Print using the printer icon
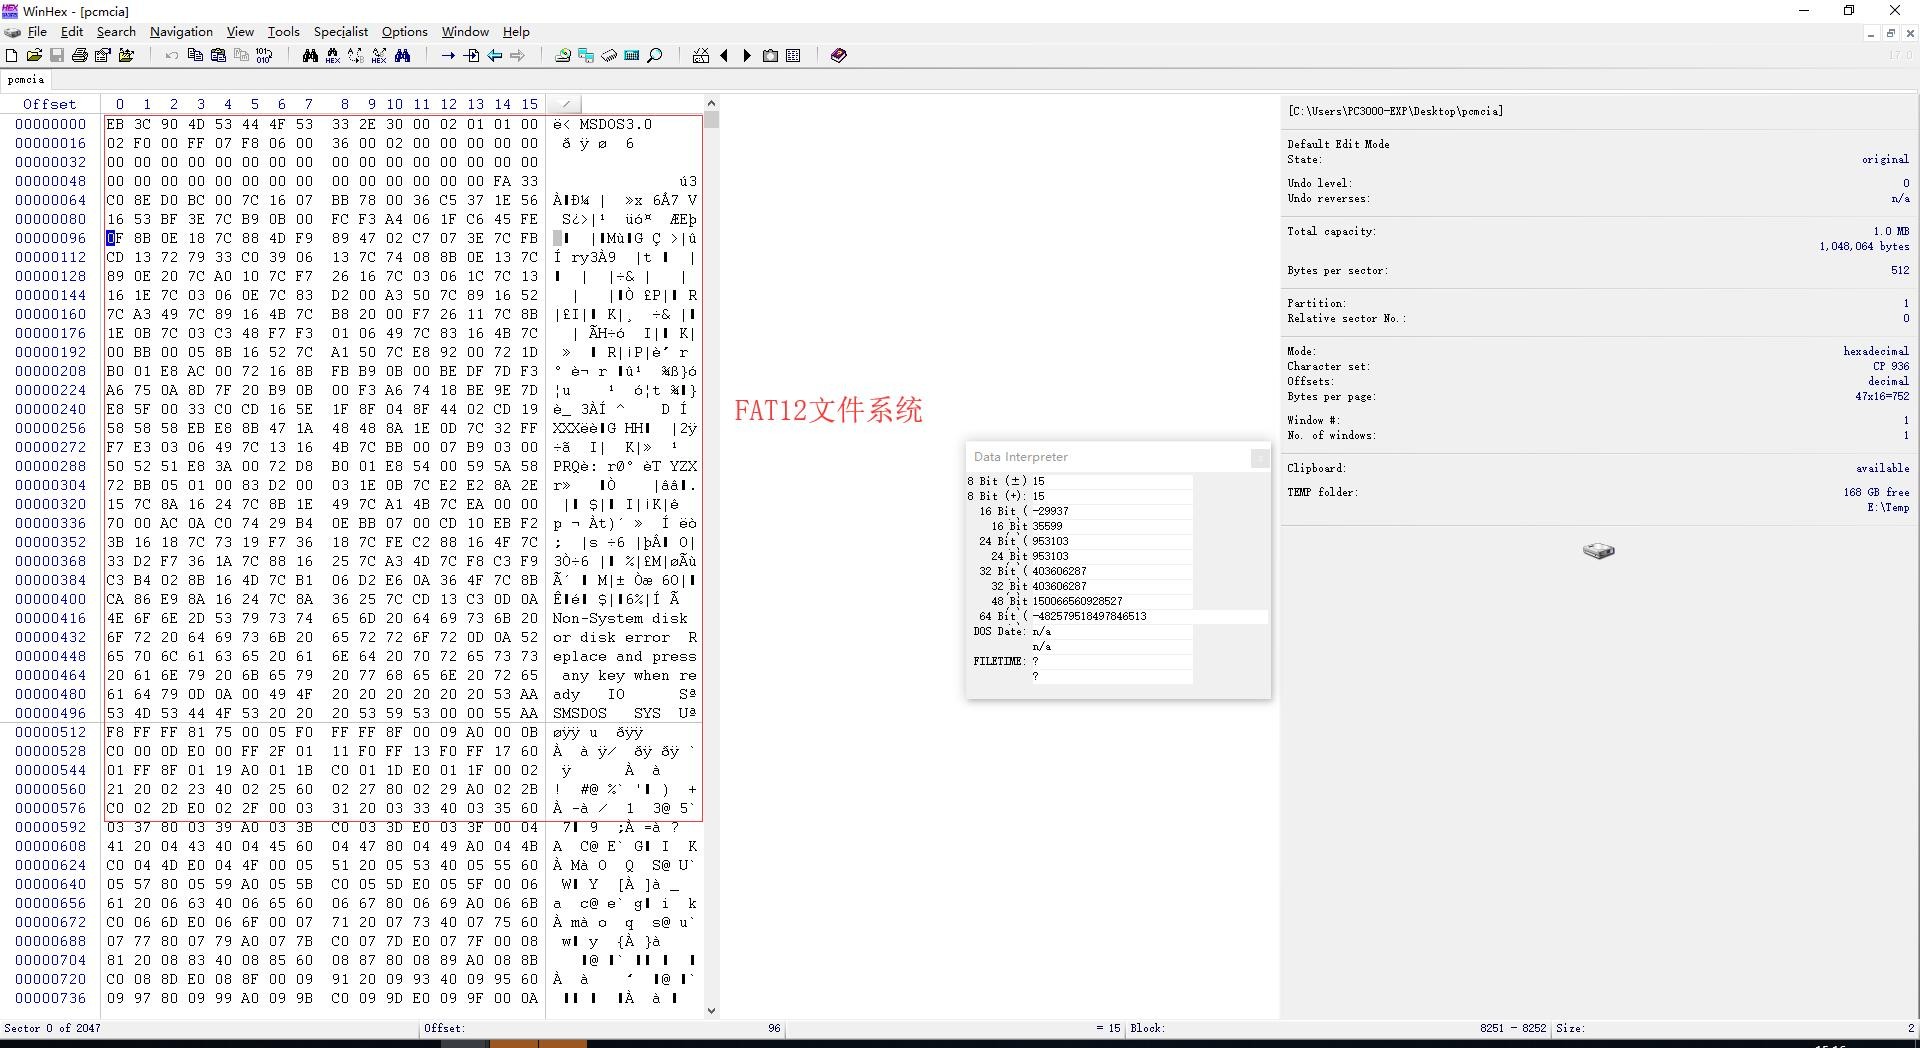 pos(80,56)
